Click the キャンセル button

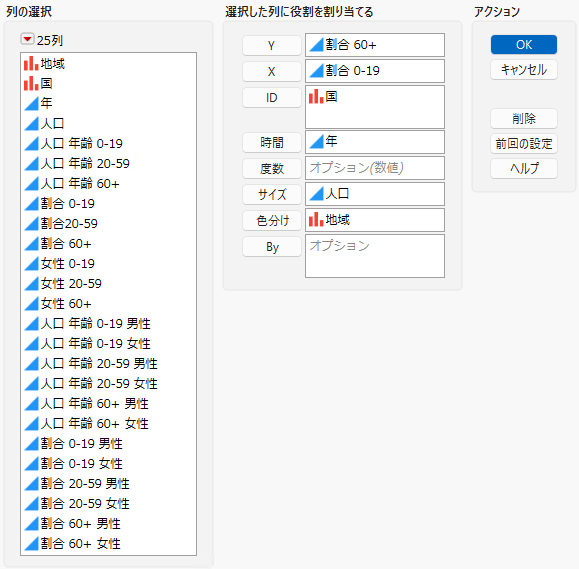pyautogui.click(x=524, y=69)
